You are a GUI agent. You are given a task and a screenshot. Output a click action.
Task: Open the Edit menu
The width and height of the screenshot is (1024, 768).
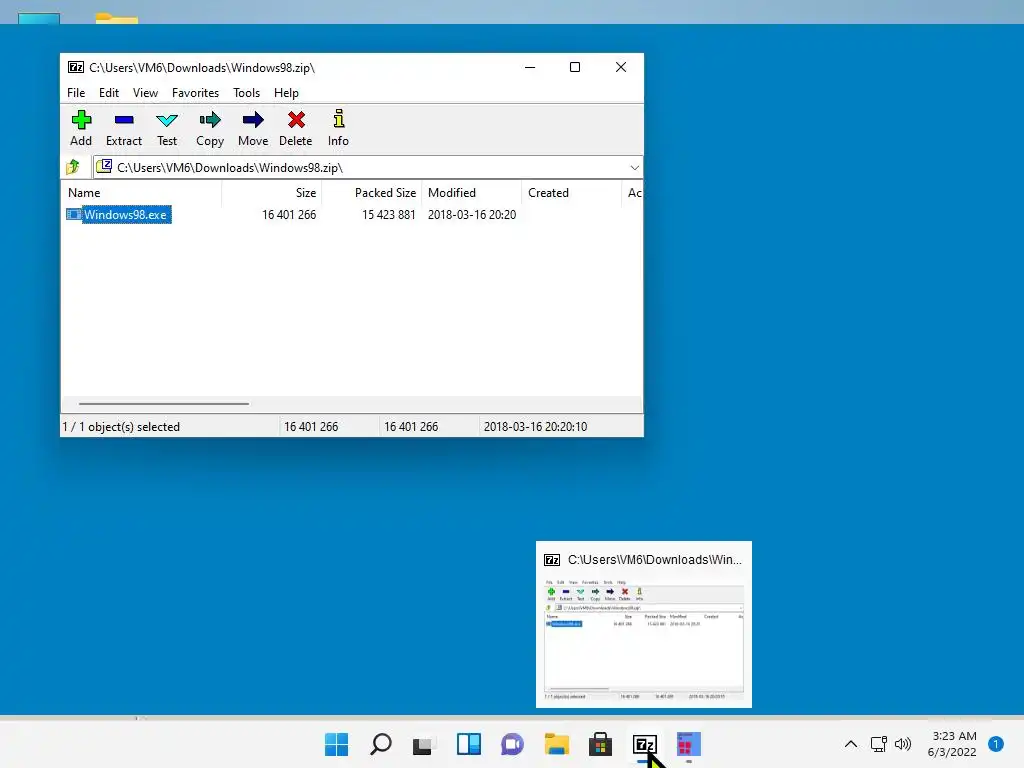point(109,93)
